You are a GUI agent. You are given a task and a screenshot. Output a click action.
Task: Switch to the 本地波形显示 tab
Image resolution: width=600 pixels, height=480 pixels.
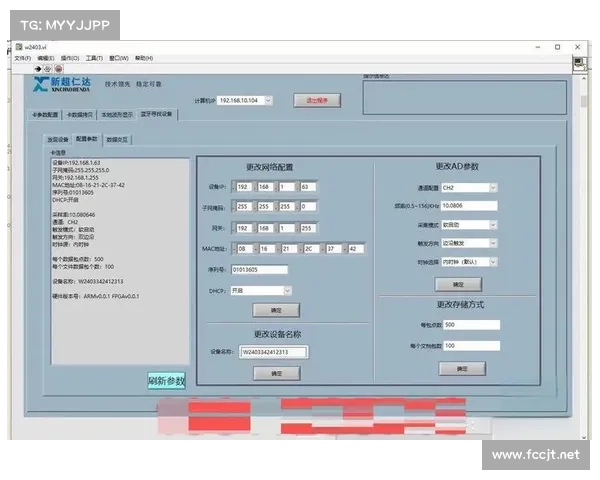point(118,115)
